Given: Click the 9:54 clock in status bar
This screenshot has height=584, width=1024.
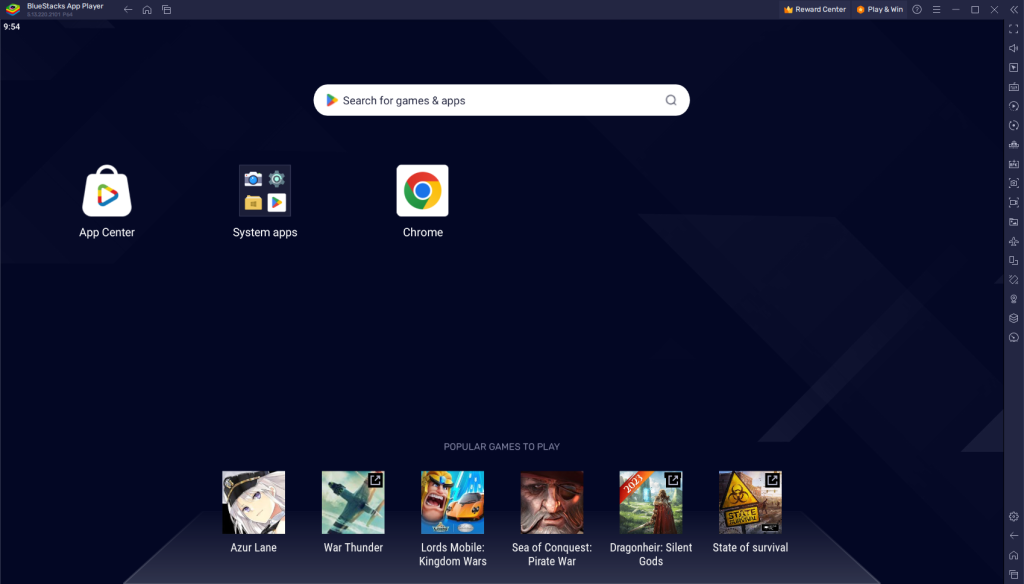Looking at the screenshot, I should [12, 27].
